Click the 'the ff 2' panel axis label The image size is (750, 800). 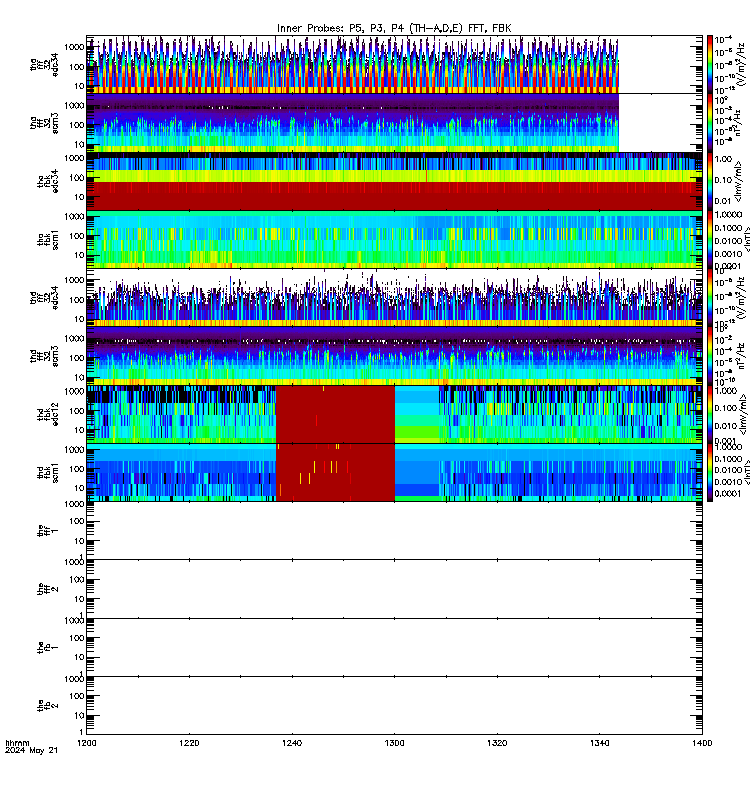pyautogui.click(x=47, y=589)
